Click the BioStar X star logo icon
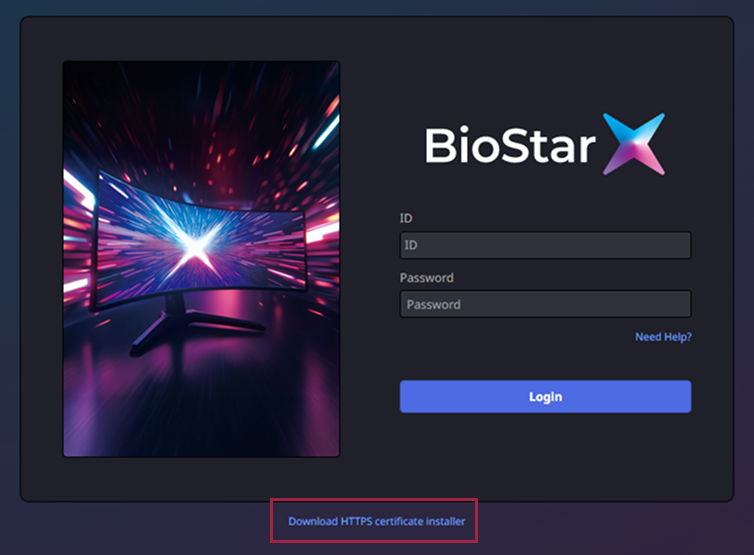Image resolution: width=754 pixels, height=555 pixels. 633,144
